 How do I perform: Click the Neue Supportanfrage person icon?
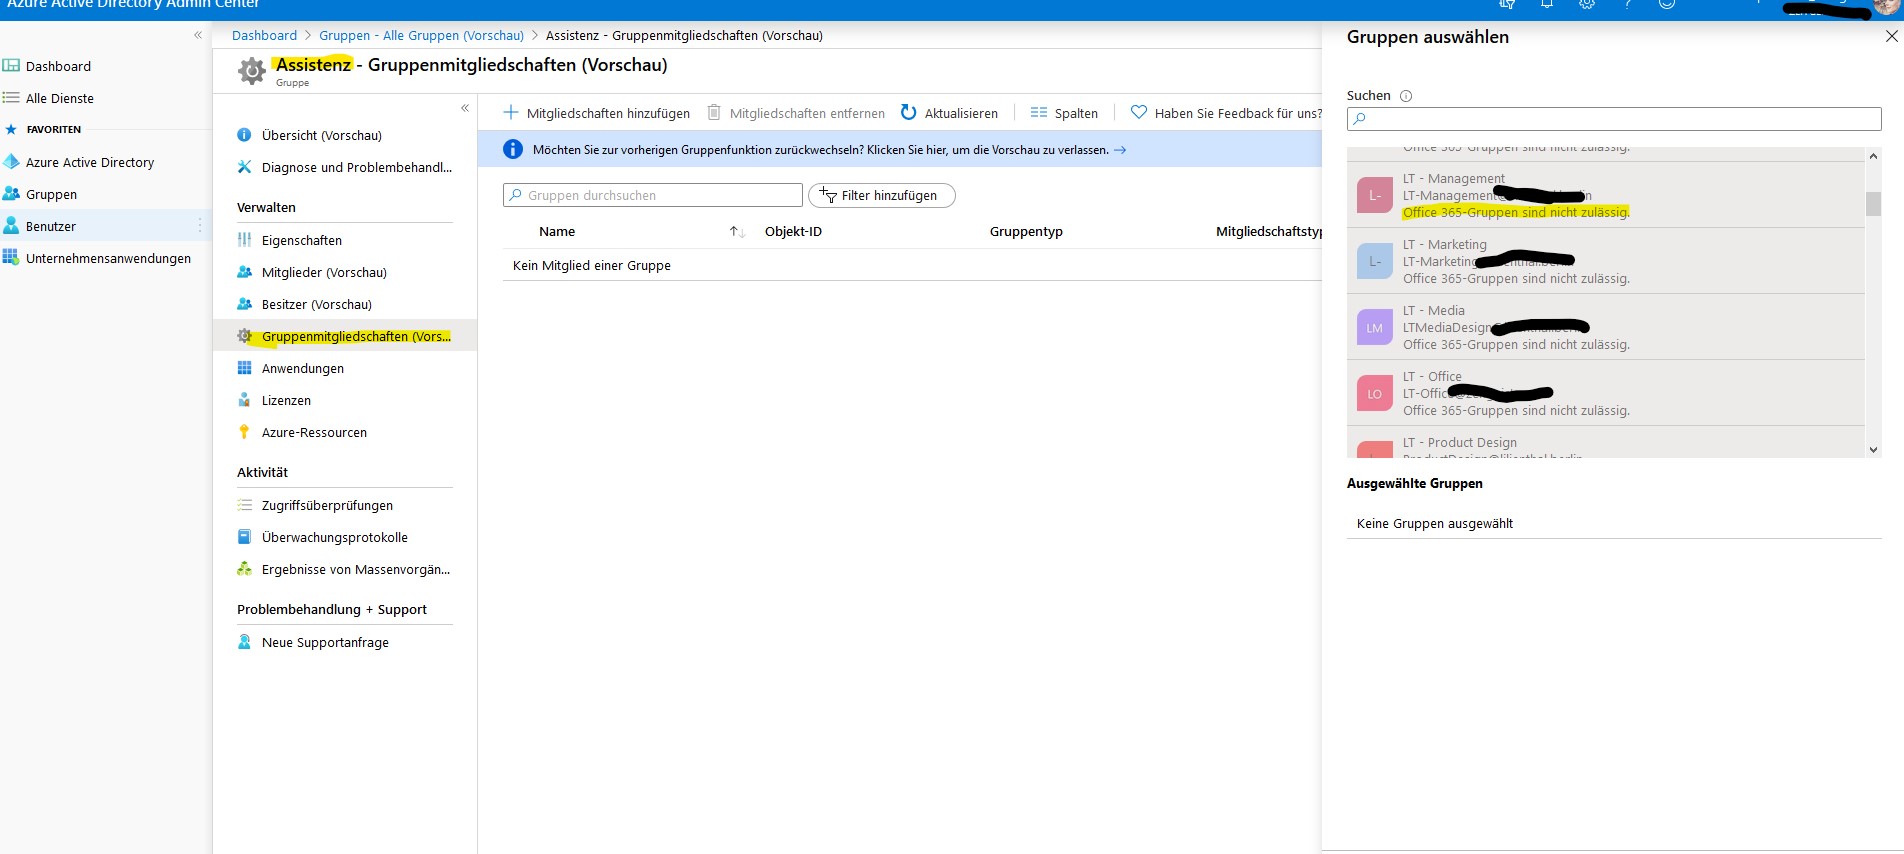point(244,642)
